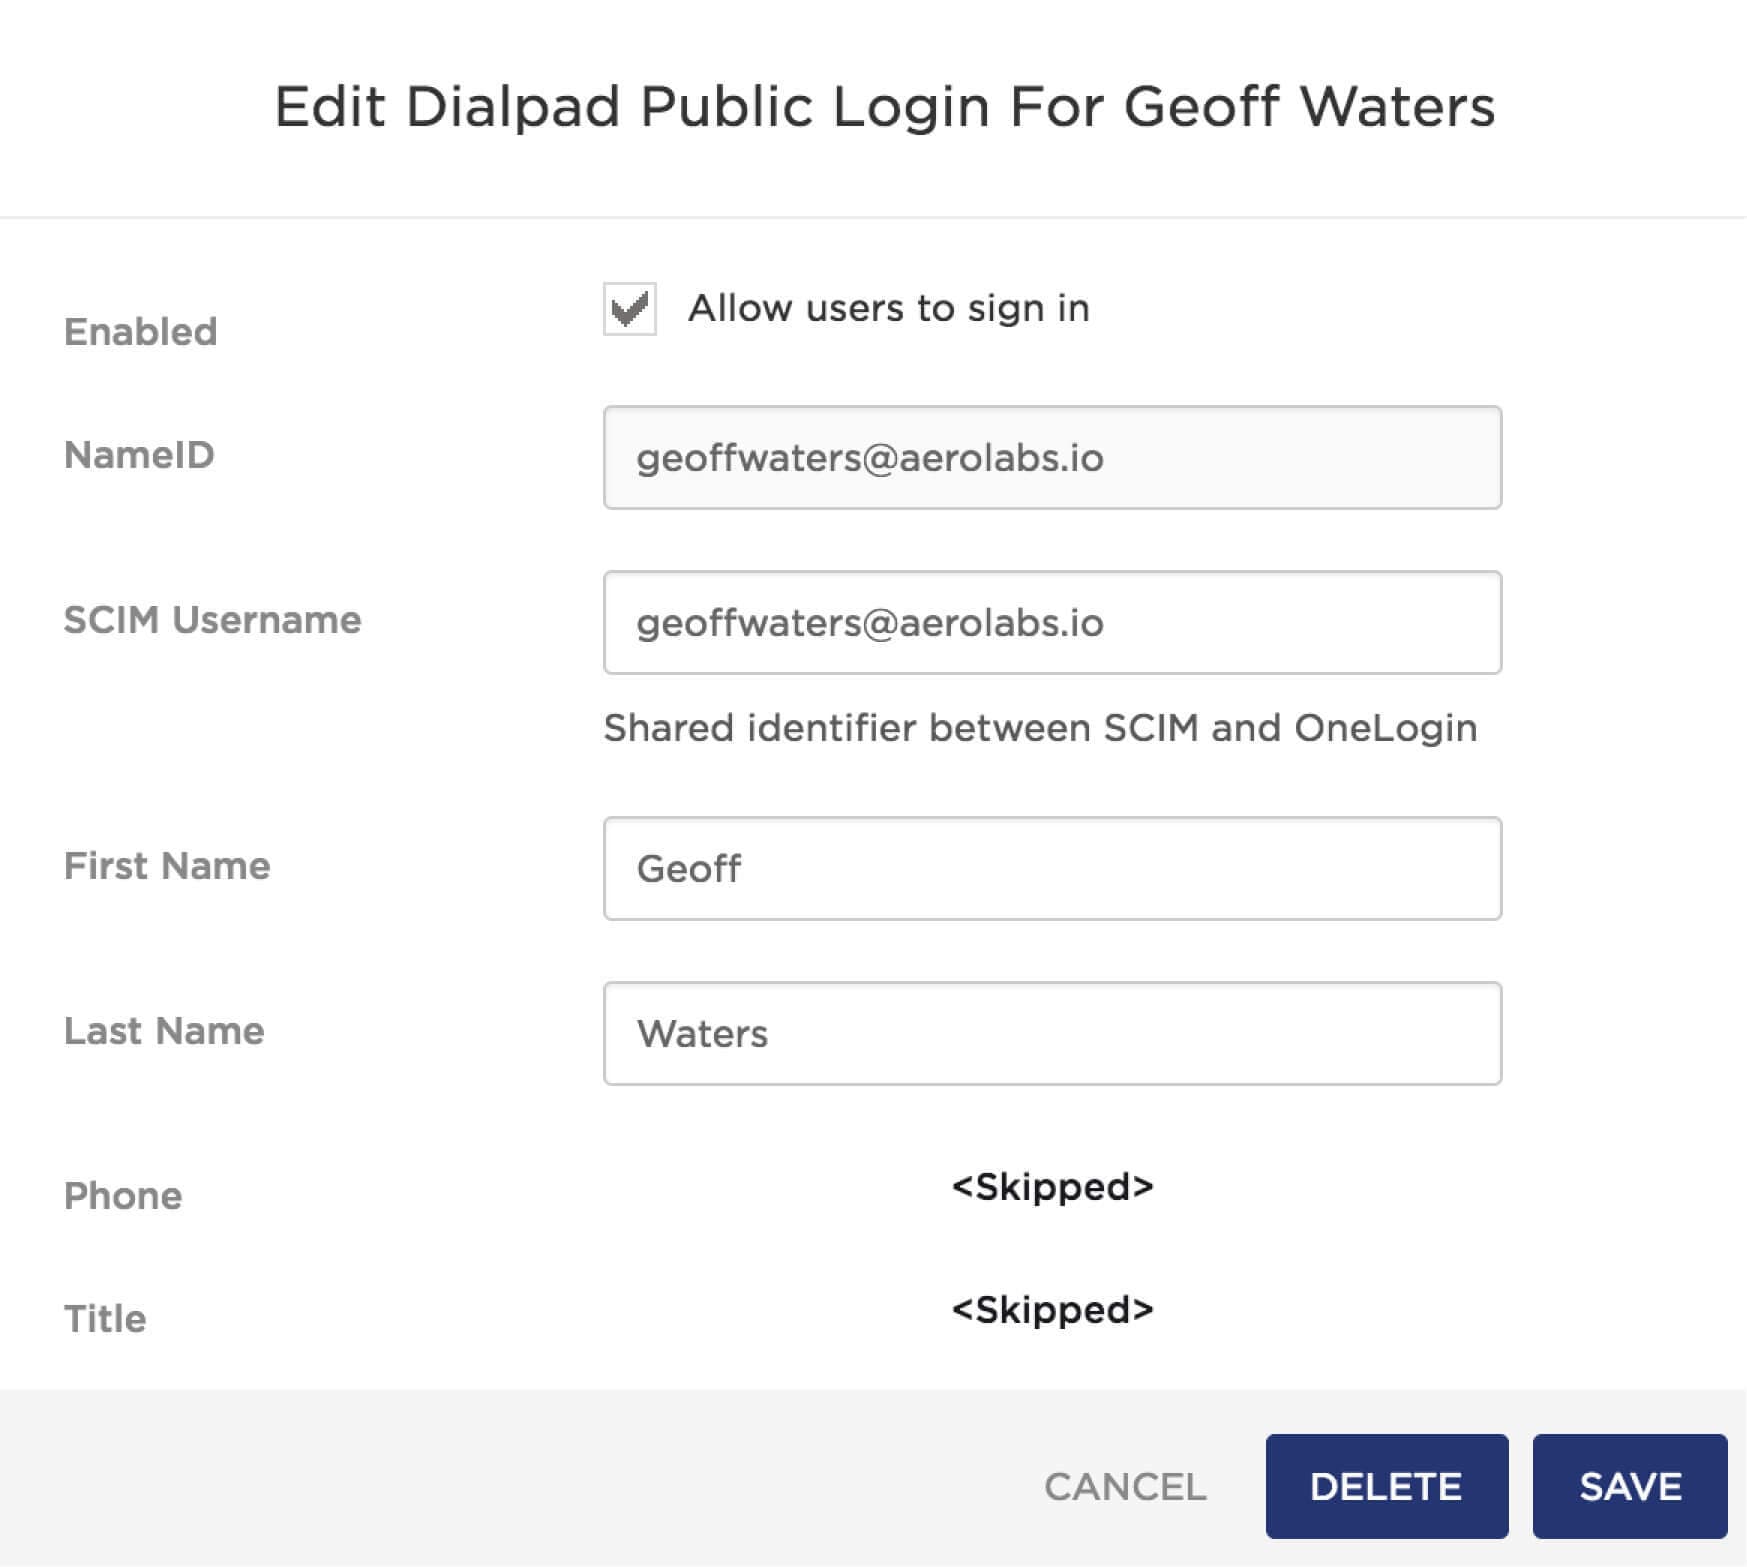Click the NameID field label
1747x1567 pixels.
(x=139, y=455)
